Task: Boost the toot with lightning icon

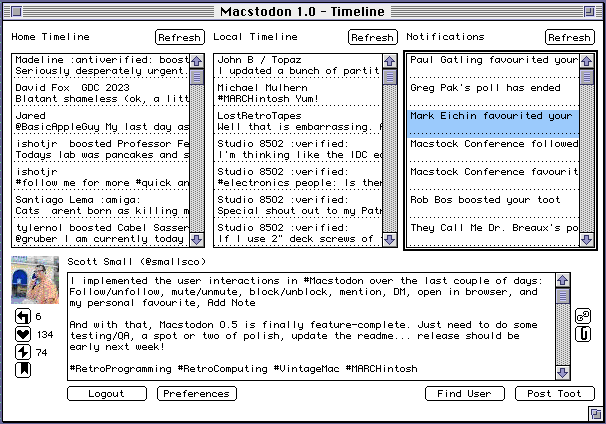Action: [23, 352]
